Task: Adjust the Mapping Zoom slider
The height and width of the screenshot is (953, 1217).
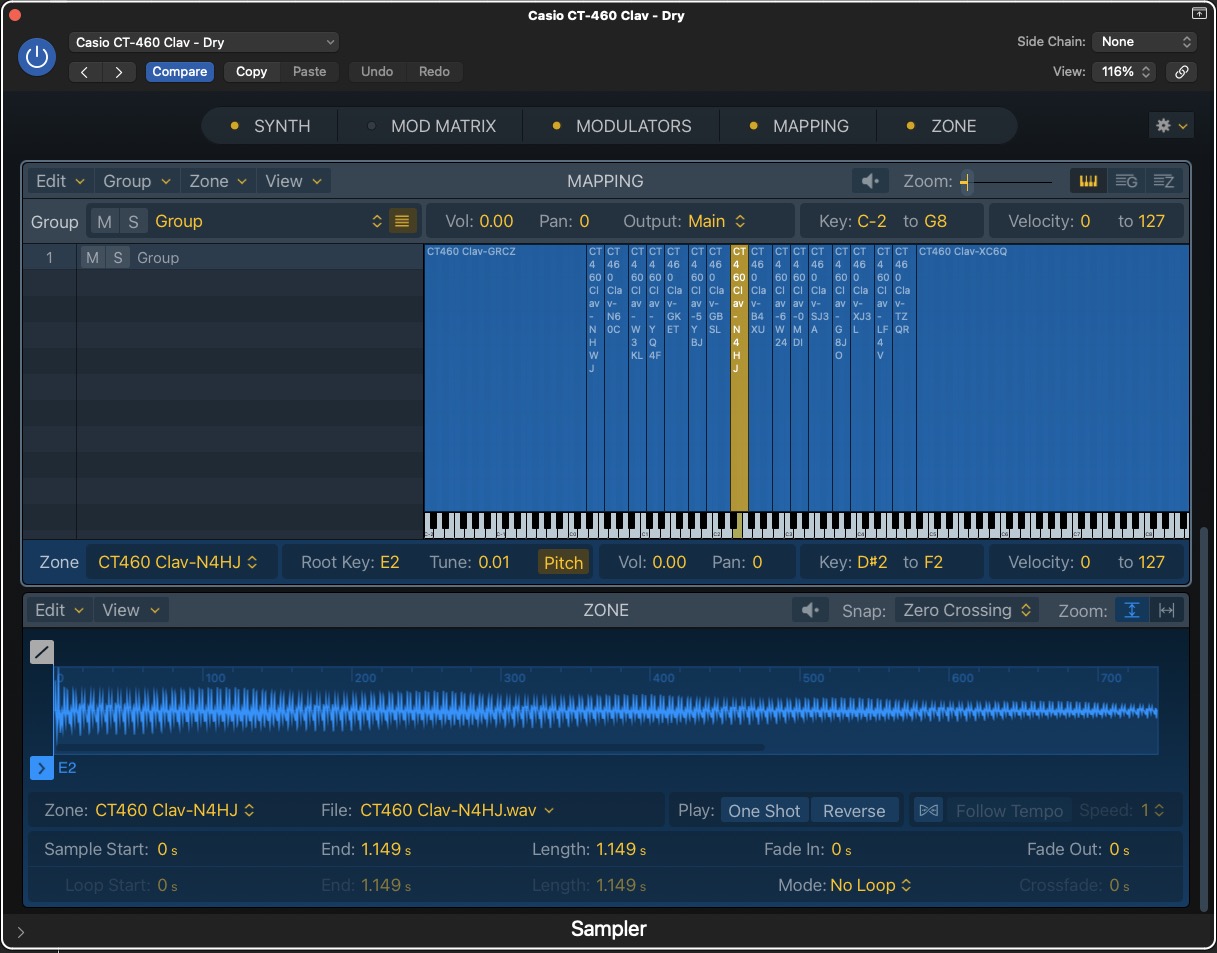Action: tap(1006, 182)
